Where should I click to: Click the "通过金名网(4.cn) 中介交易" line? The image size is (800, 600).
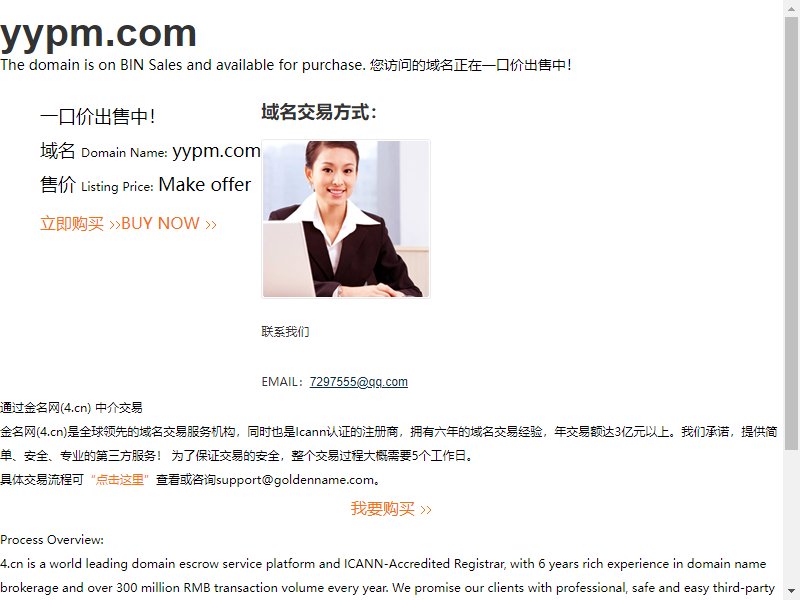[x=71, y=408]
